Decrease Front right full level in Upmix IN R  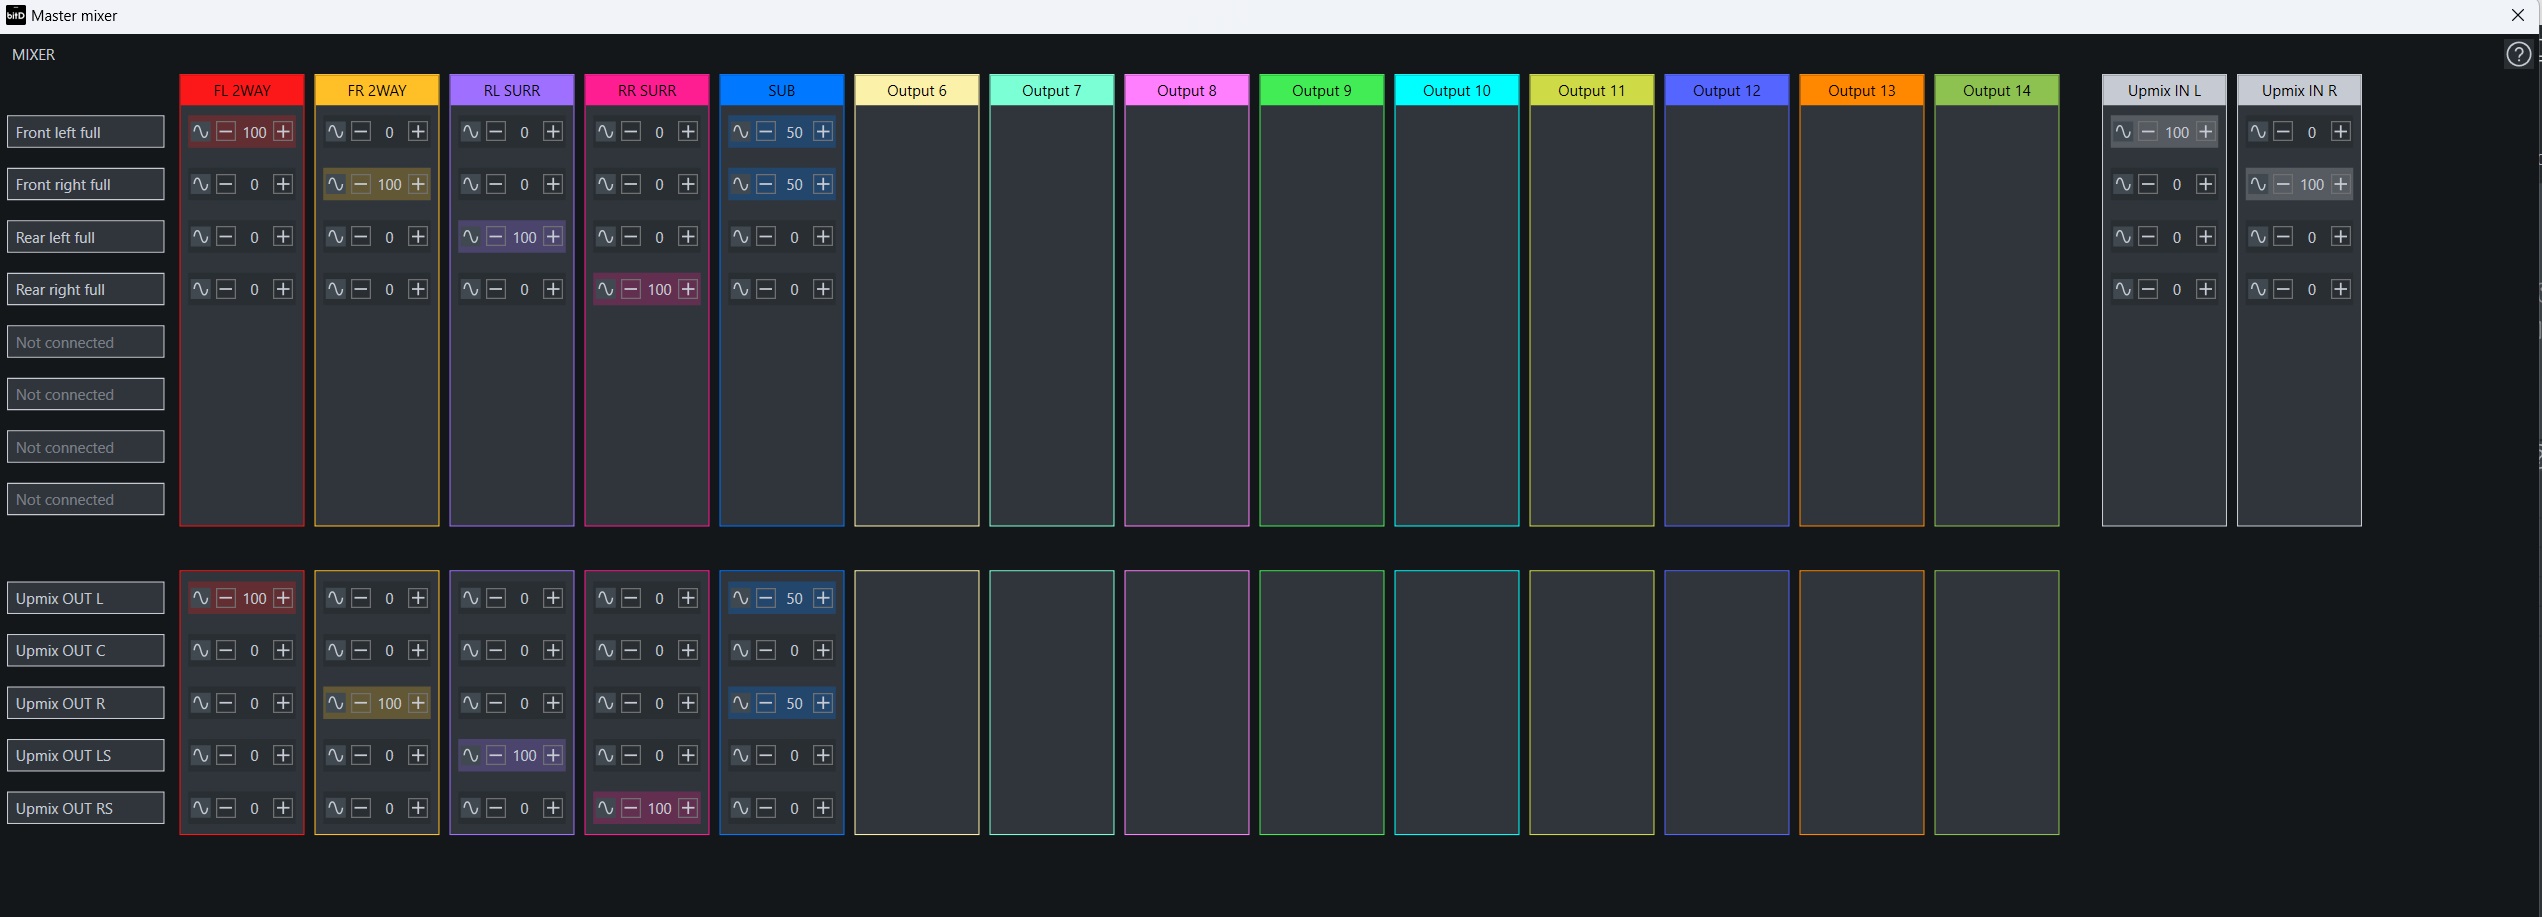pyautogui.click(x=2283, y=184)
